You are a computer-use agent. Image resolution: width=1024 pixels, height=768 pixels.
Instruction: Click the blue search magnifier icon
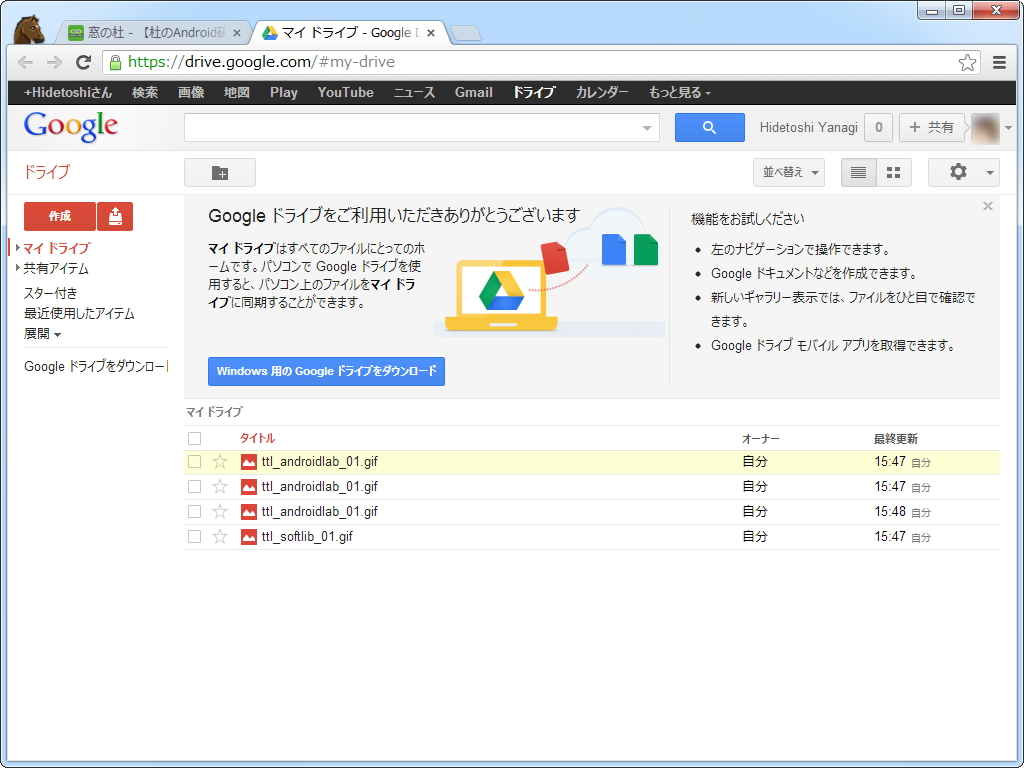tap(709, 127)
